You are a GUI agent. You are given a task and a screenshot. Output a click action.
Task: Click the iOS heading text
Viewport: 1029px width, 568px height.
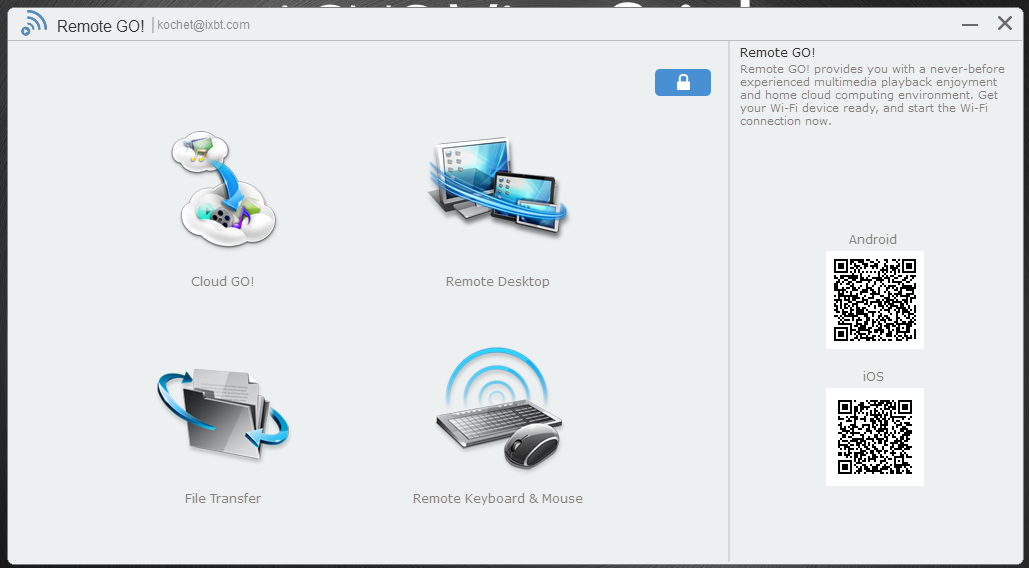point(873,376)
